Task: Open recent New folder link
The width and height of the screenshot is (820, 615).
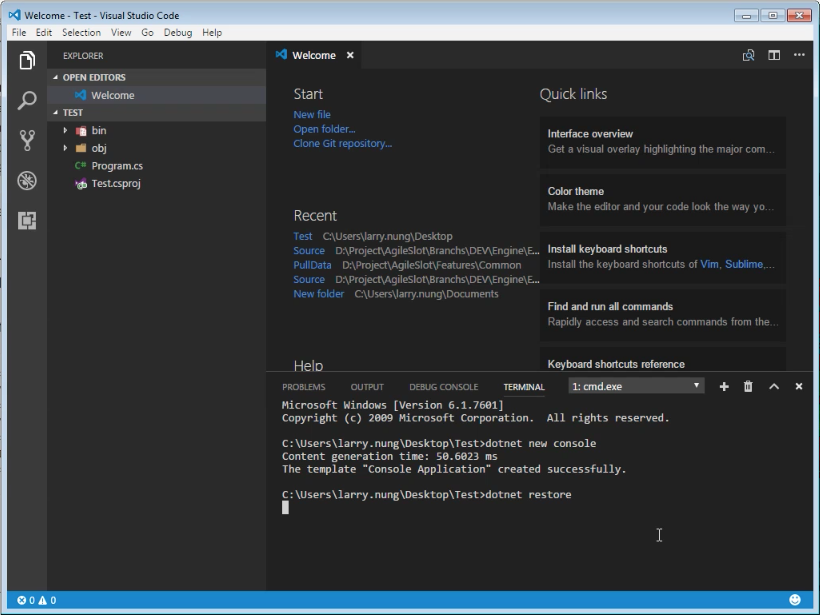Action: (x=318, y=294)
